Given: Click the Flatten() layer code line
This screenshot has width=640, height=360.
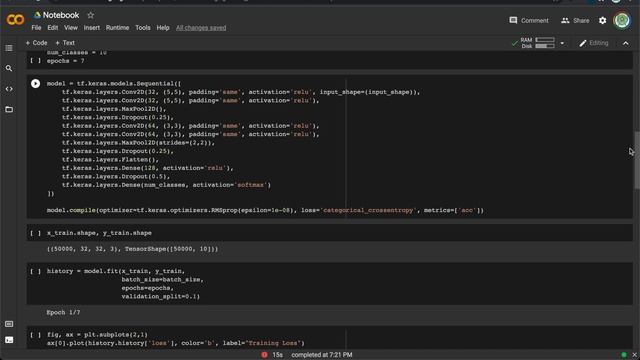Looking at the screenshot, I should point(110,160).
